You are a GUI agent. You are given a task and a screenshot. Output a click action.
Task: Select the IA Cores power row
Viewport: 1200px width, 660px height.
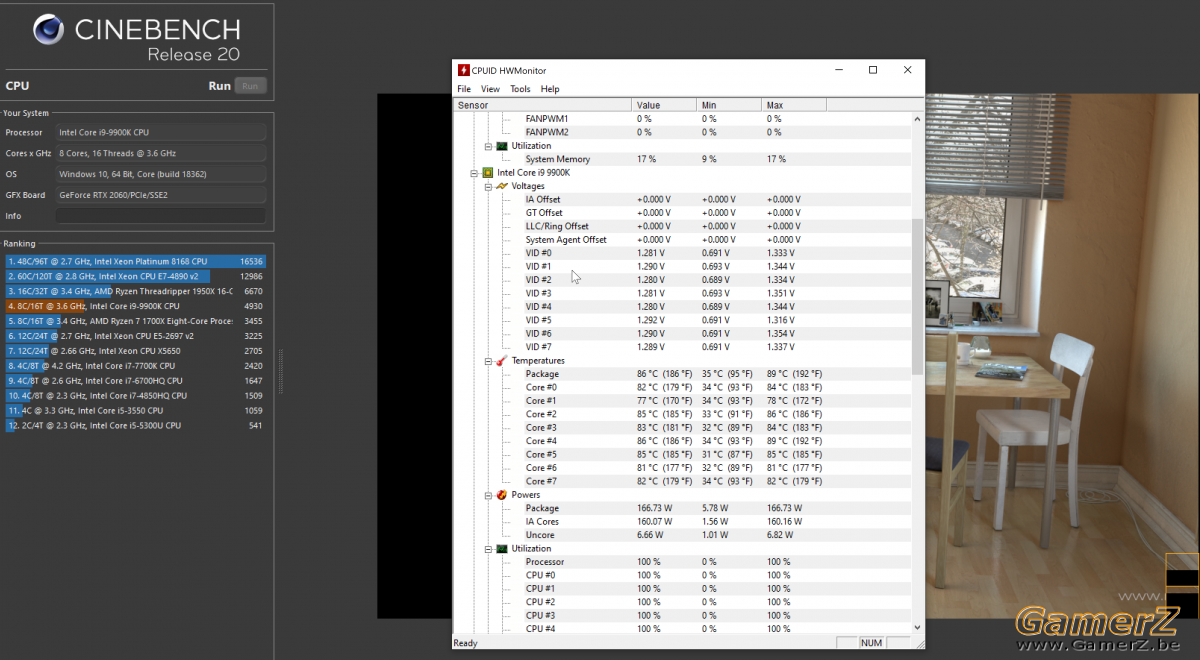click(x=683, y=522)
